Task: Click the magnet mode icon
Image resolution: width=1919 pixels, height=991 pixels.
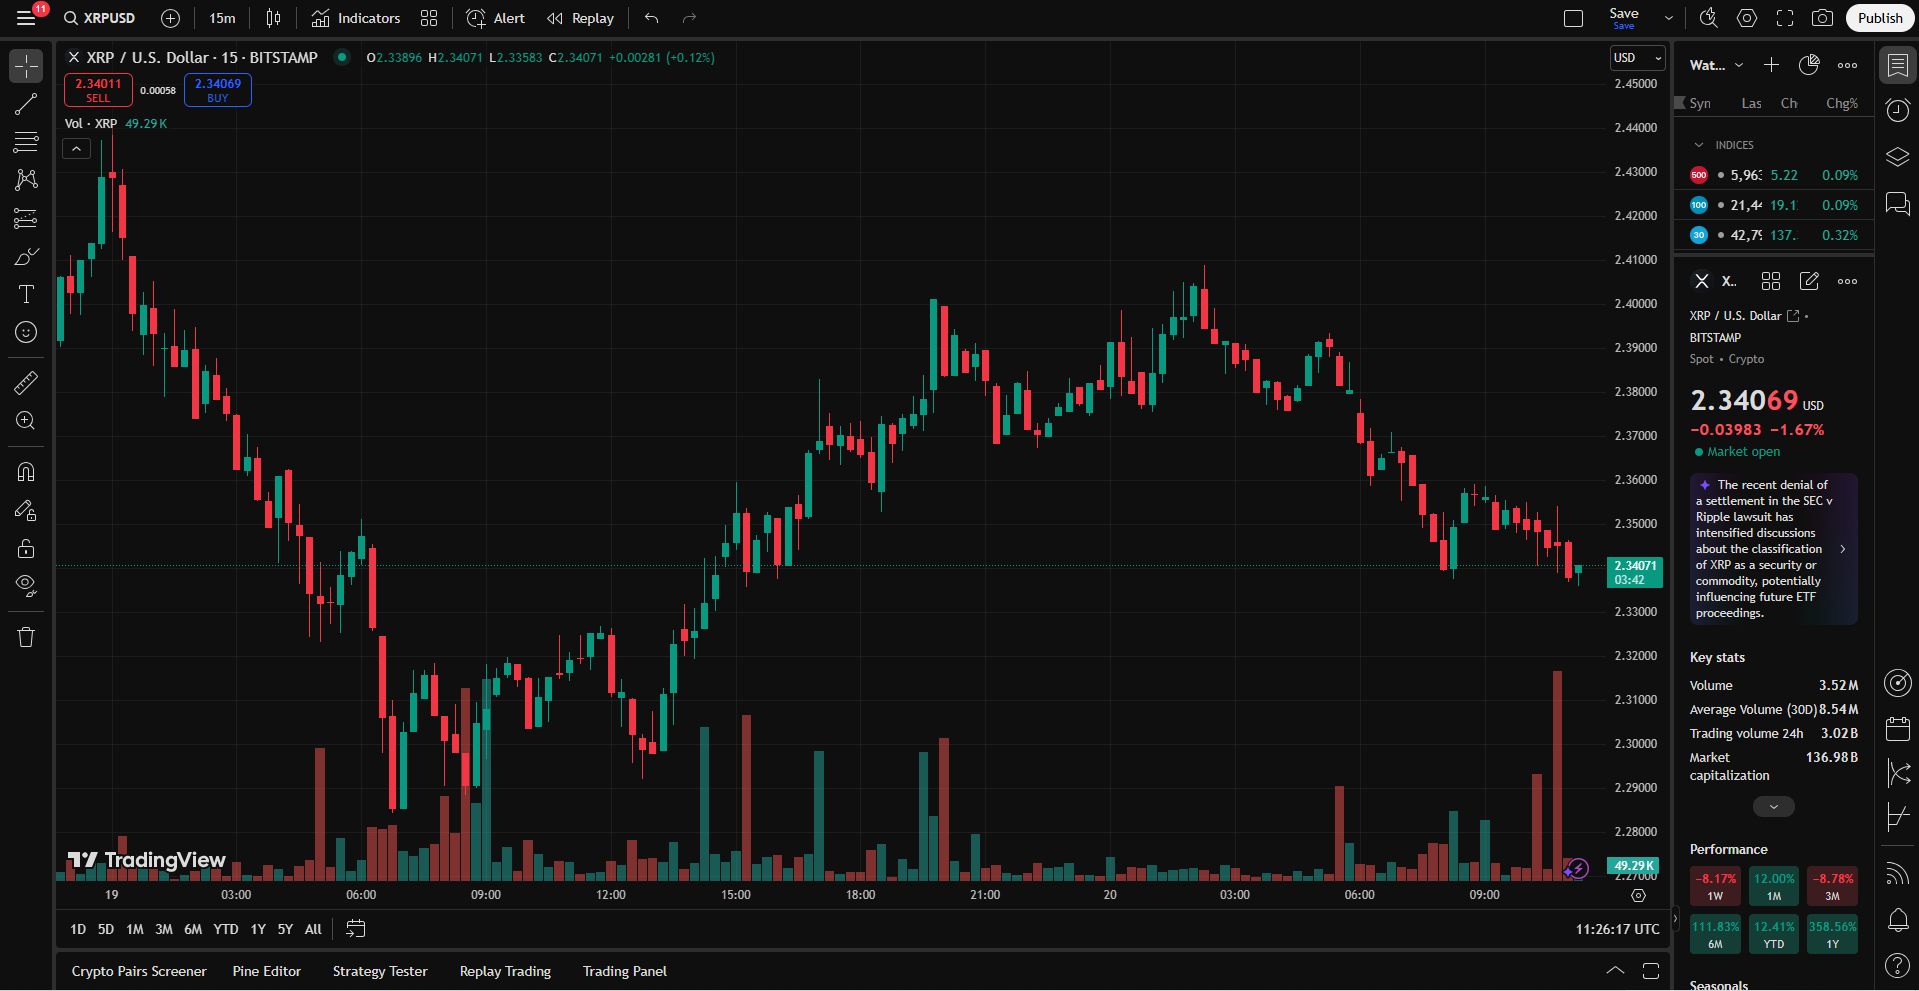Action: pos(26,471)
